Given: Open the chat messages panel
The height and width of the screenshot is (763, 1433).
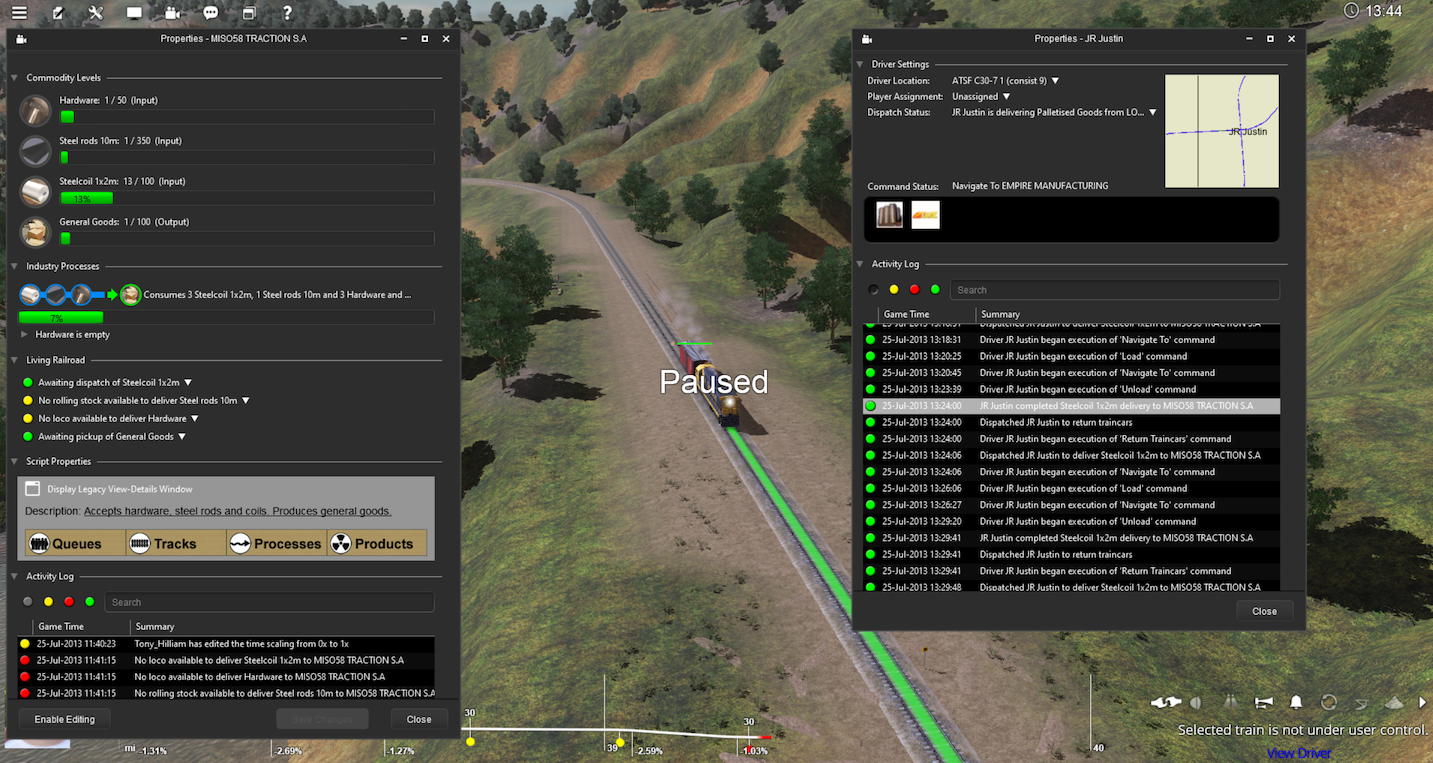Looking at the screenshot, I should coord(209,13).
